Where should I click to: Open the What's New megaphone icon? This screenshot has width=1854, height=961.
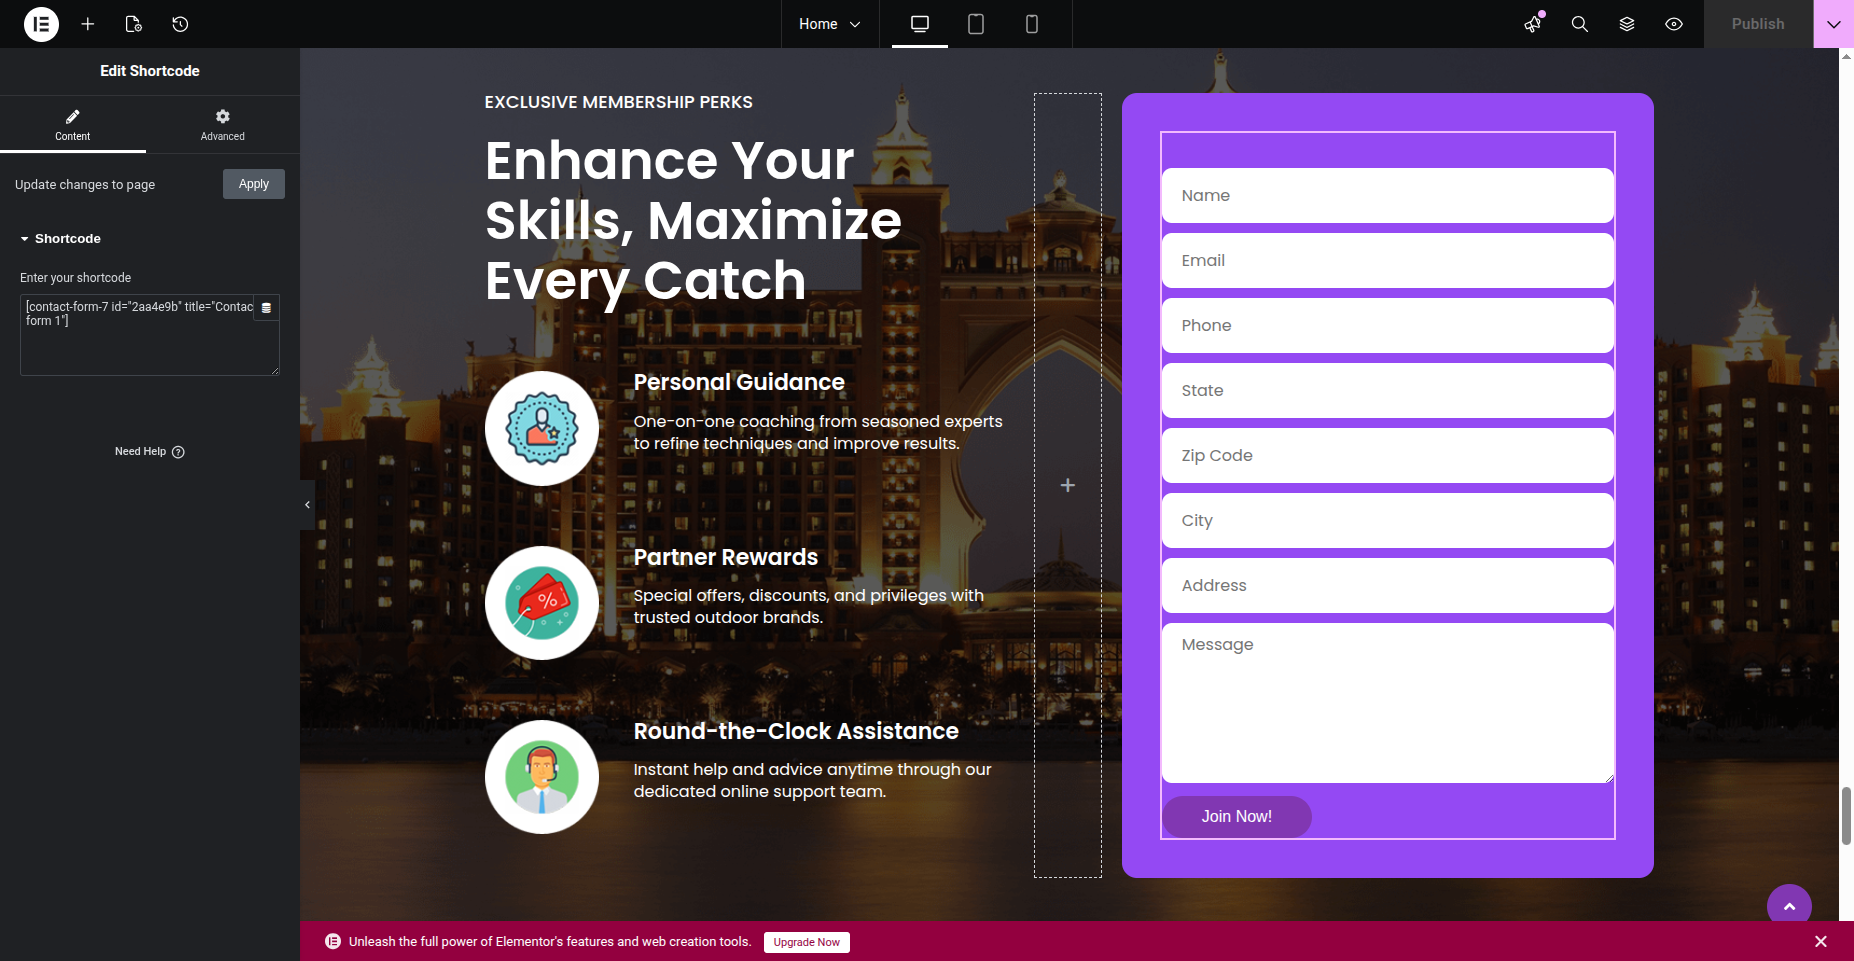[x=1533, y=24]
